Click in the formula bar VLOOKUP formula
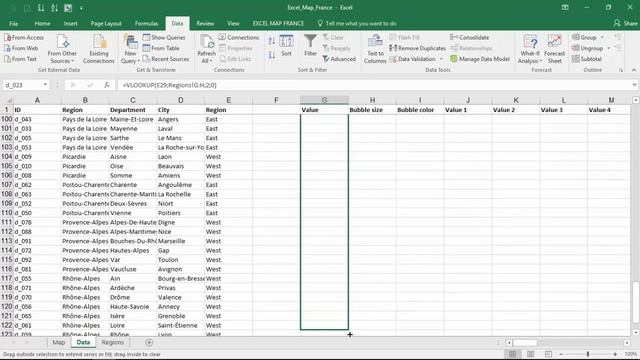Viewport: 640px width, 360px height. point(170,85)
